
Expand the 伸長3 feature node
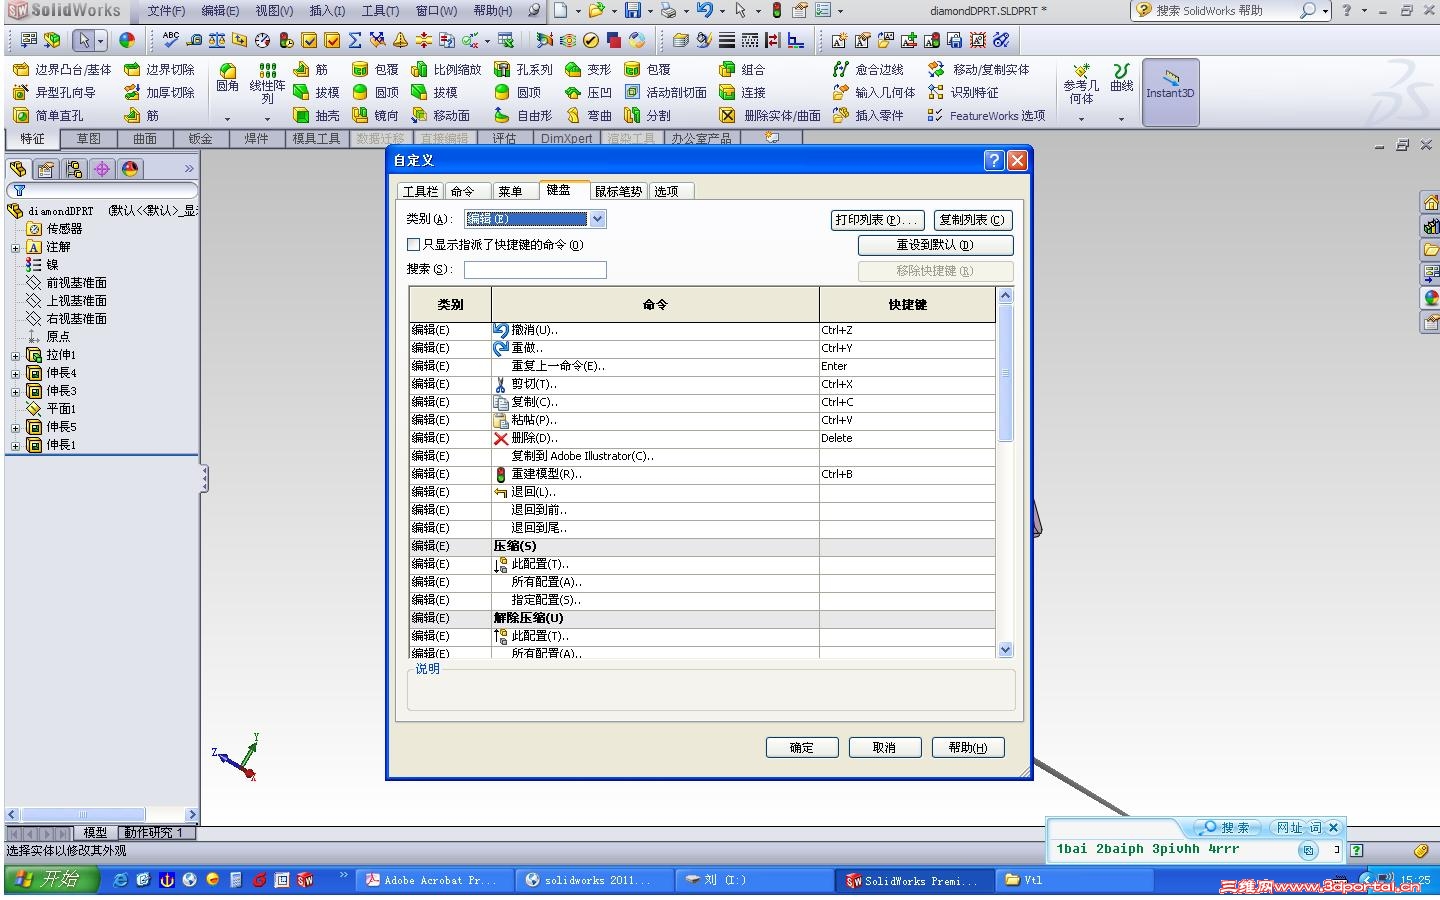point(15,392)
